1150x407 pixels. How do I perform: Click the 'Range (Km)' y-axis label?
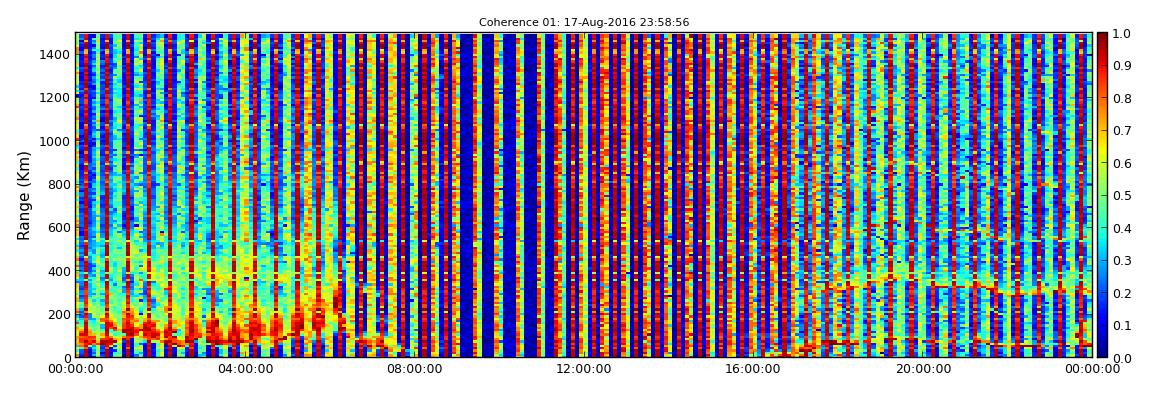tap(24, 196)
